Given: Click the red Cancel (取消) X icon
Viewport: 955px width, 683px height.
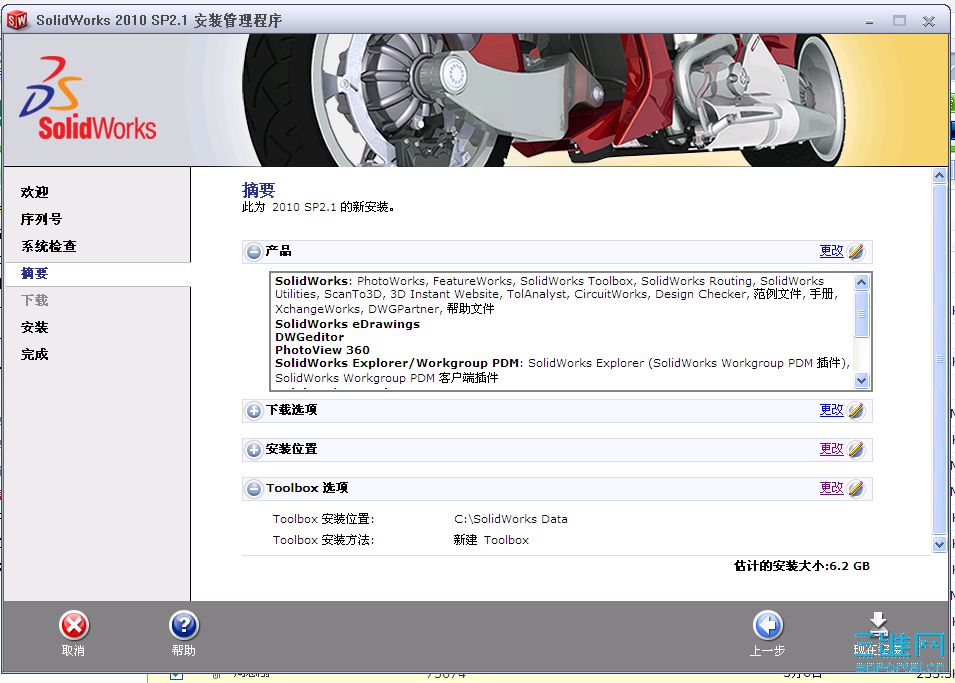Looking at the screenshot, I should pyautogui.click(x=74, y=625).
